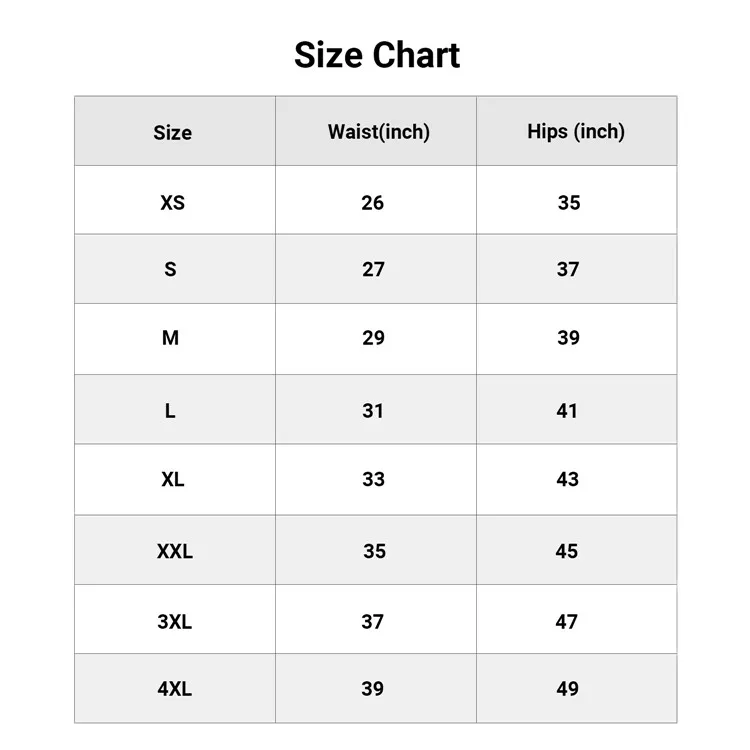Screen dimensions: 750x750
Task: Select the 3XL size cell
Action: point(174,621)
